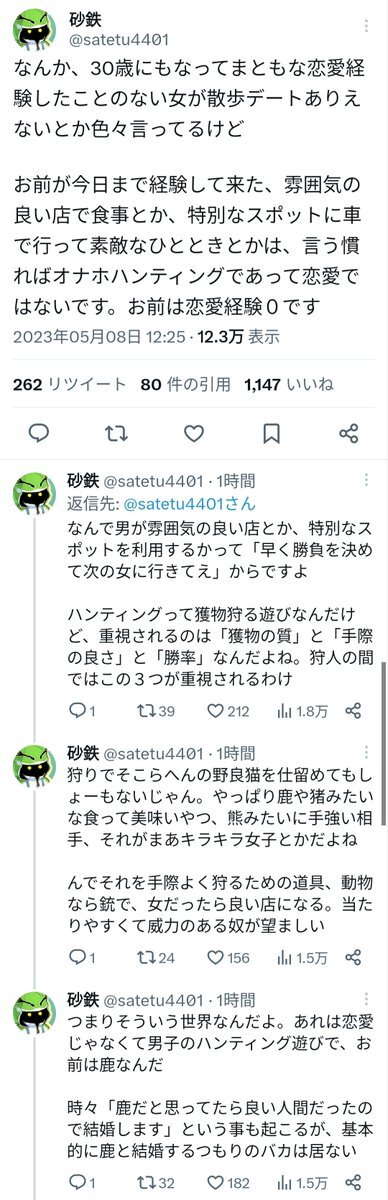Tap the avatar of the last reply
This screenshot has height=1200, width=388.
point(34,1016)
